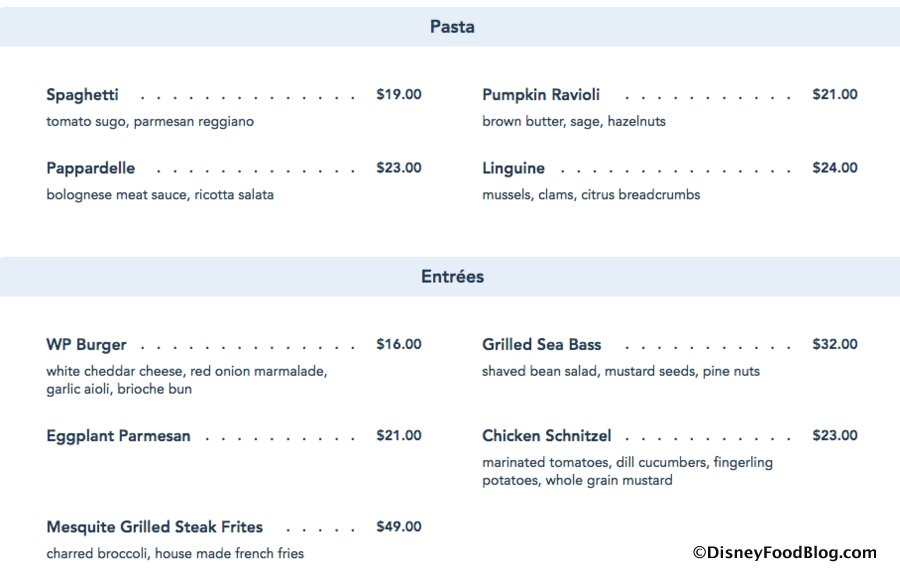Viewport: 900px width, 580px height.
Task: Select the WP Burger entrée
Action: 86,345
